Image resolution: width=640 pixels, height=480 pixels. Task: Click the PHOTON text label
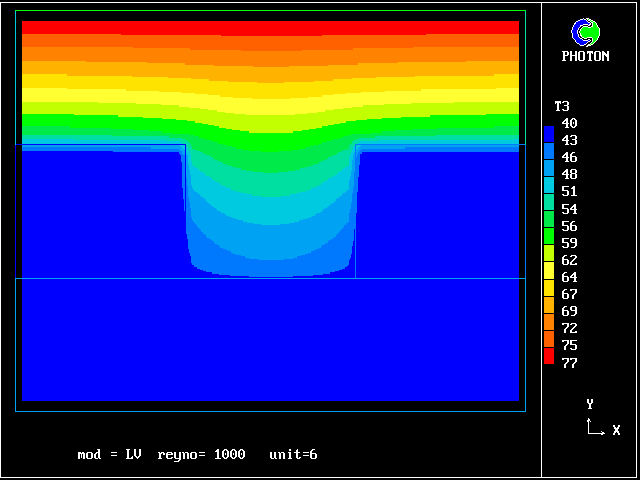coord(585,57)
